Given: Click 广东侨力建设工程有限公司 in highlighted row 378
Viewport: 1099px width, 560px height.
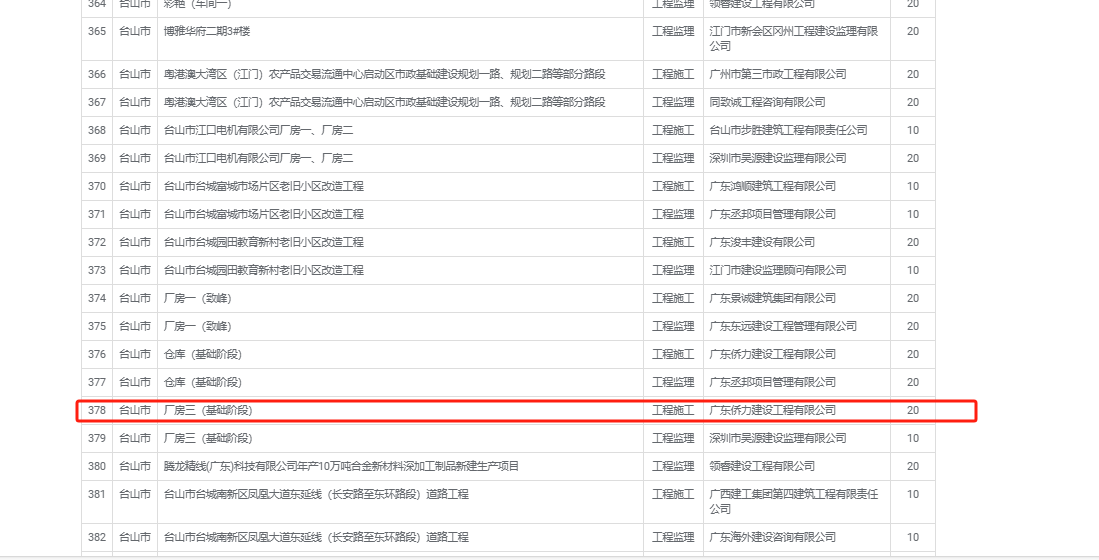Looking at the screenshot, I should [772, 410].
